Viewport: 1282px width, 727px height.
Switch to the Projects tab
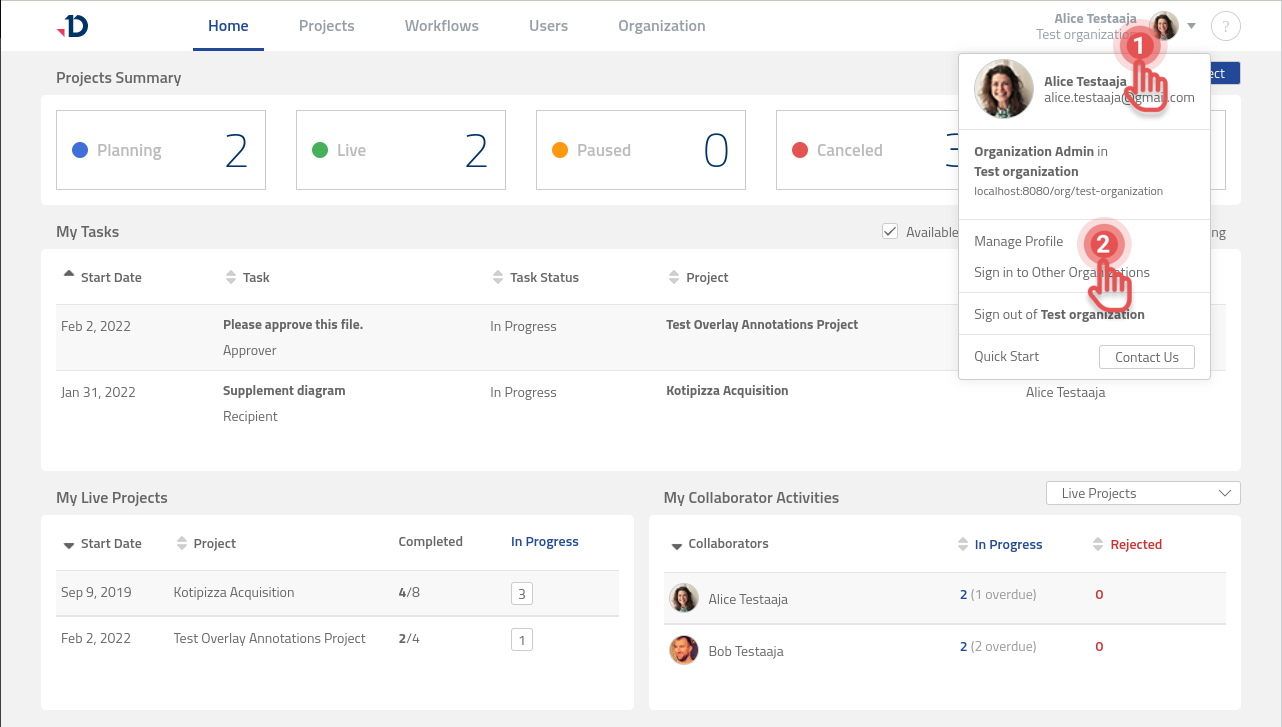tap(326, 26)
